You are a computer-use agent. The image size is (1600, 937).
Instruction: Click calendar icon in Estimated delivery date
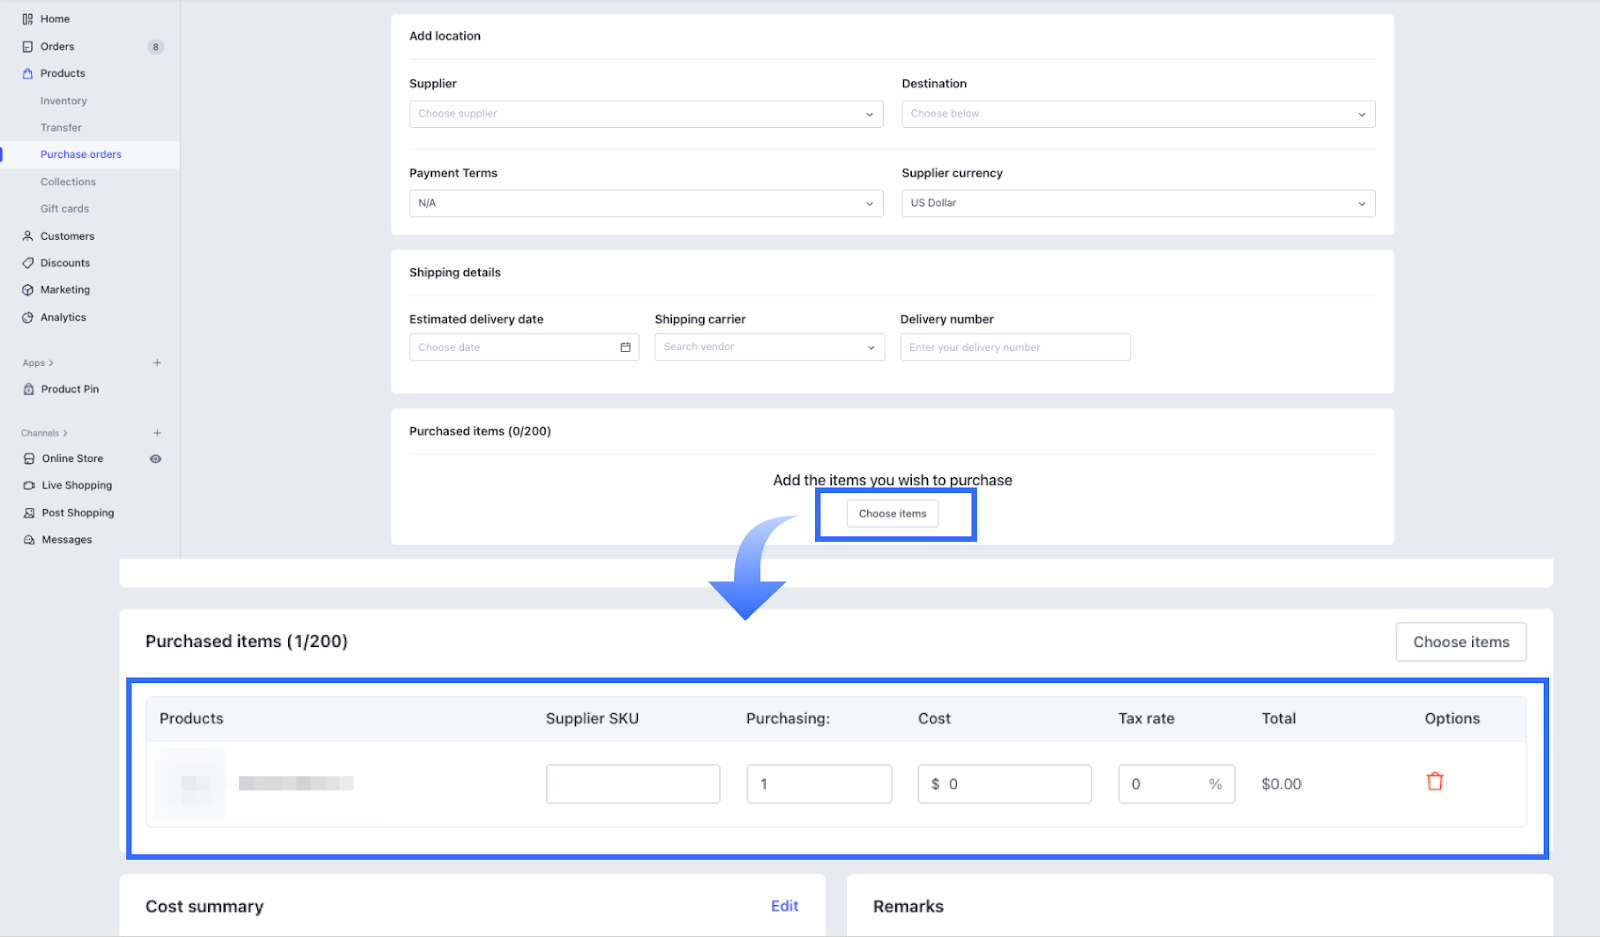coord(625,347)
